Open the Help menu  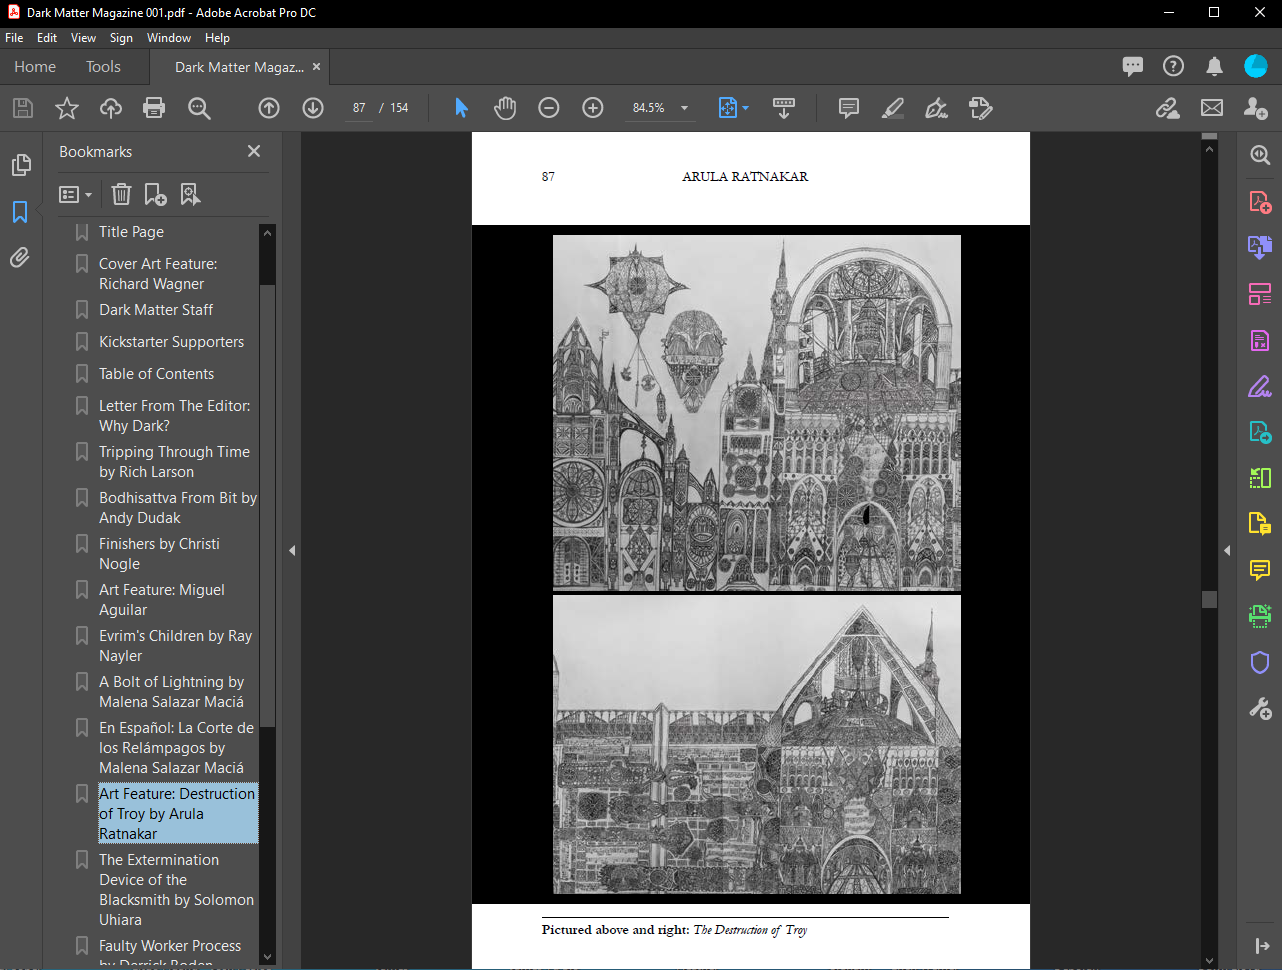point(217,38)
